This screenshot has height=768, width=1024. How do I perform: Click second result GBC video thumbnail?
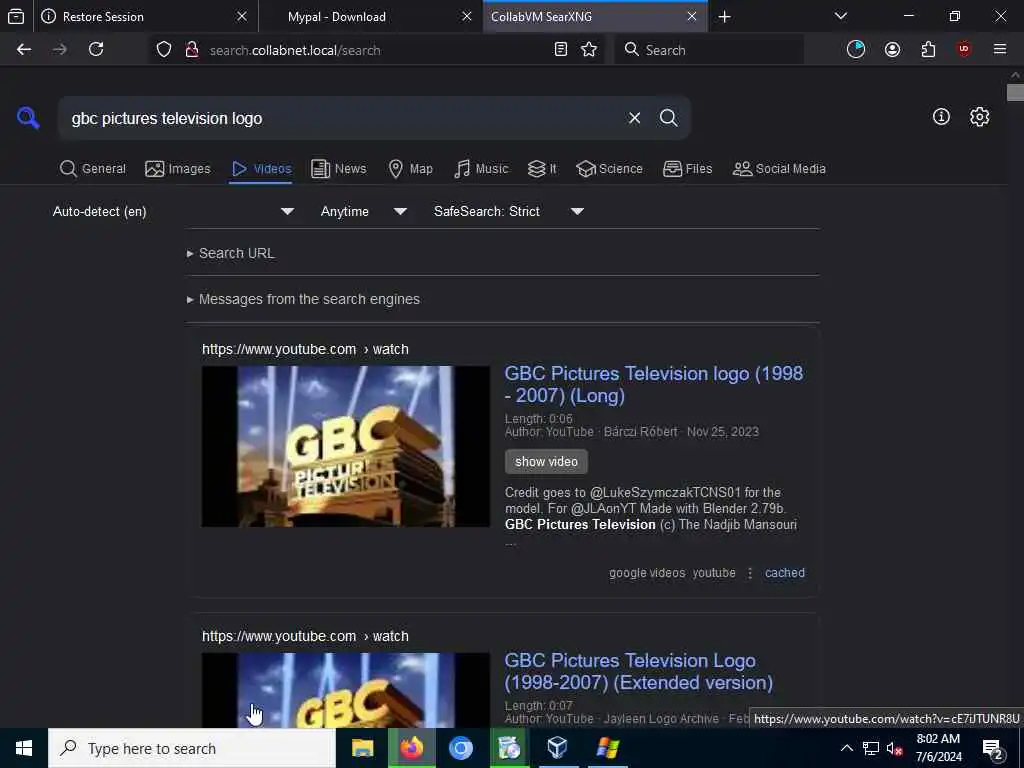[345, 690]
